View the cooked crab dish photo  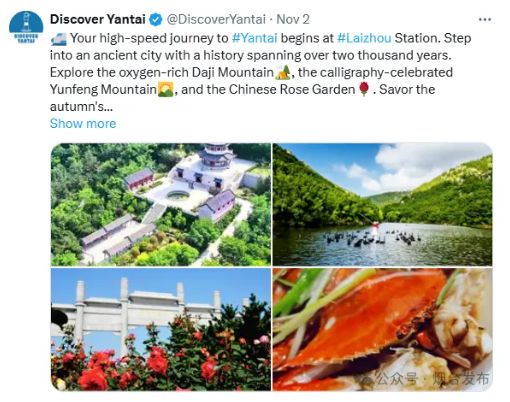click(382, 329)
